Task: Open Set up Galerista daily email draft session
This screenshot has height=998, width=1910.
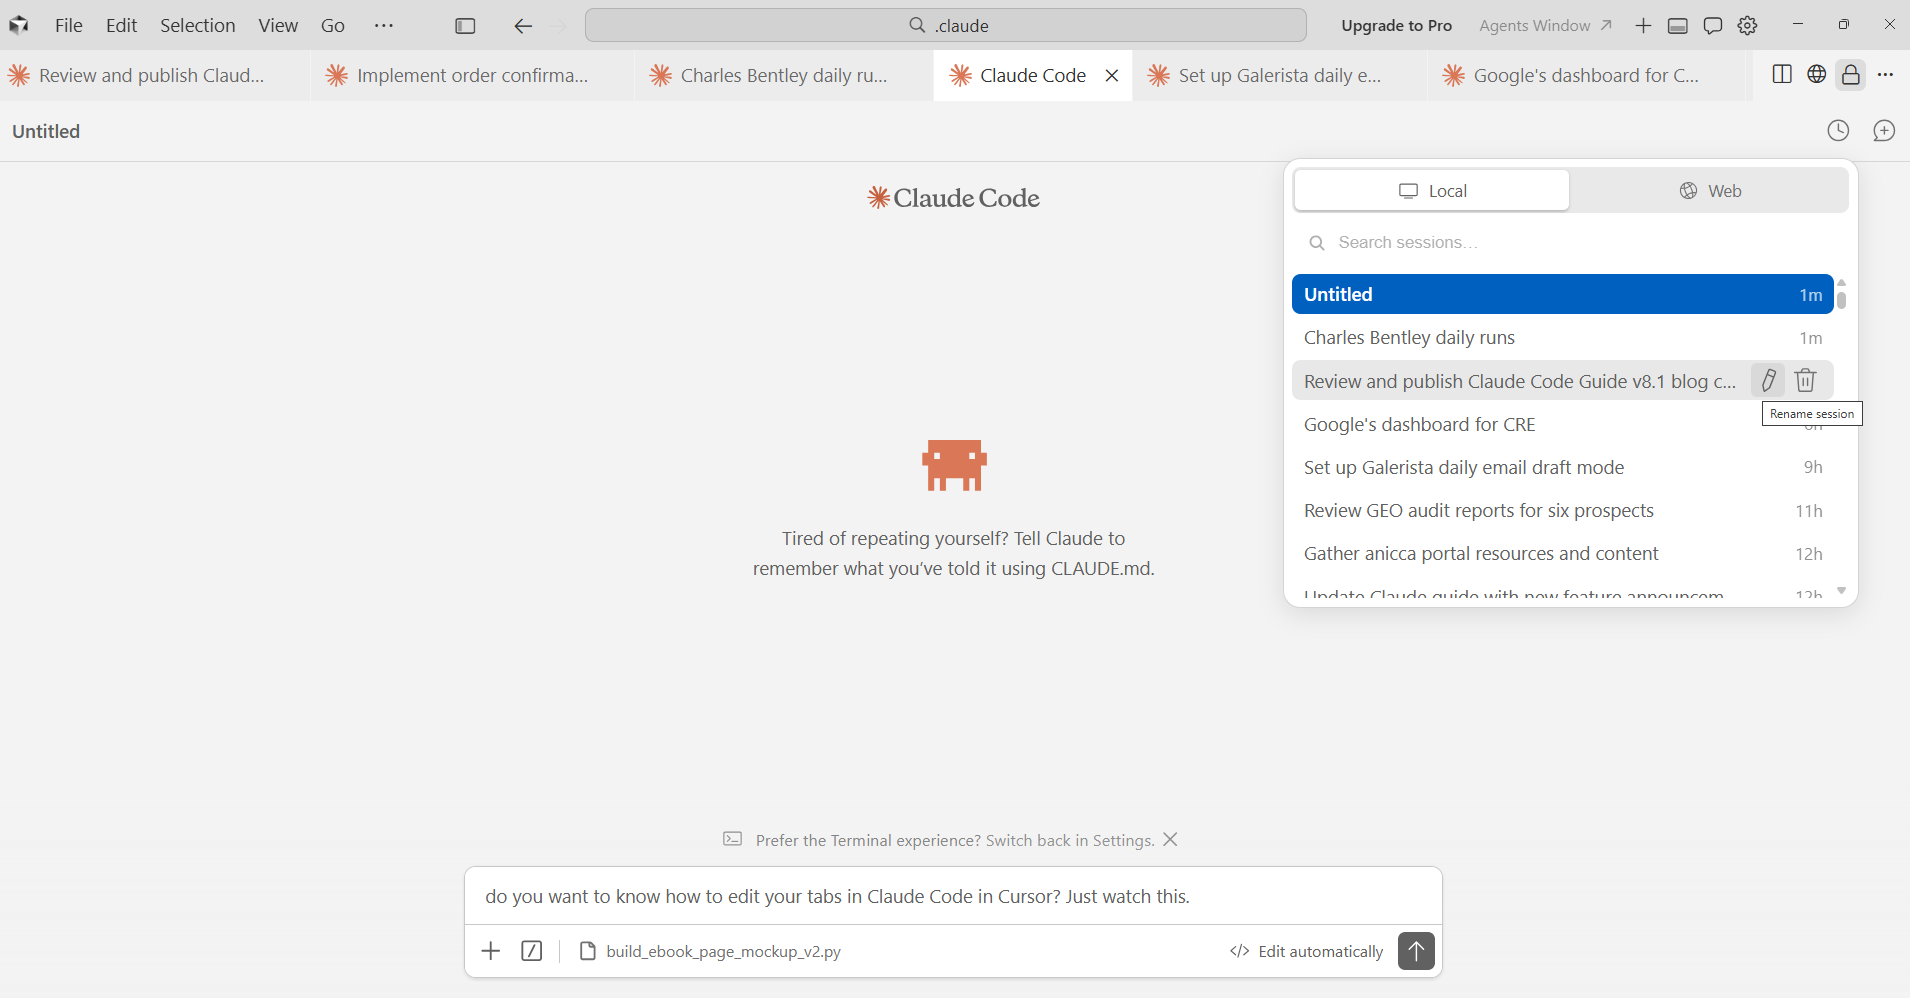Action: click(1562, 467)
